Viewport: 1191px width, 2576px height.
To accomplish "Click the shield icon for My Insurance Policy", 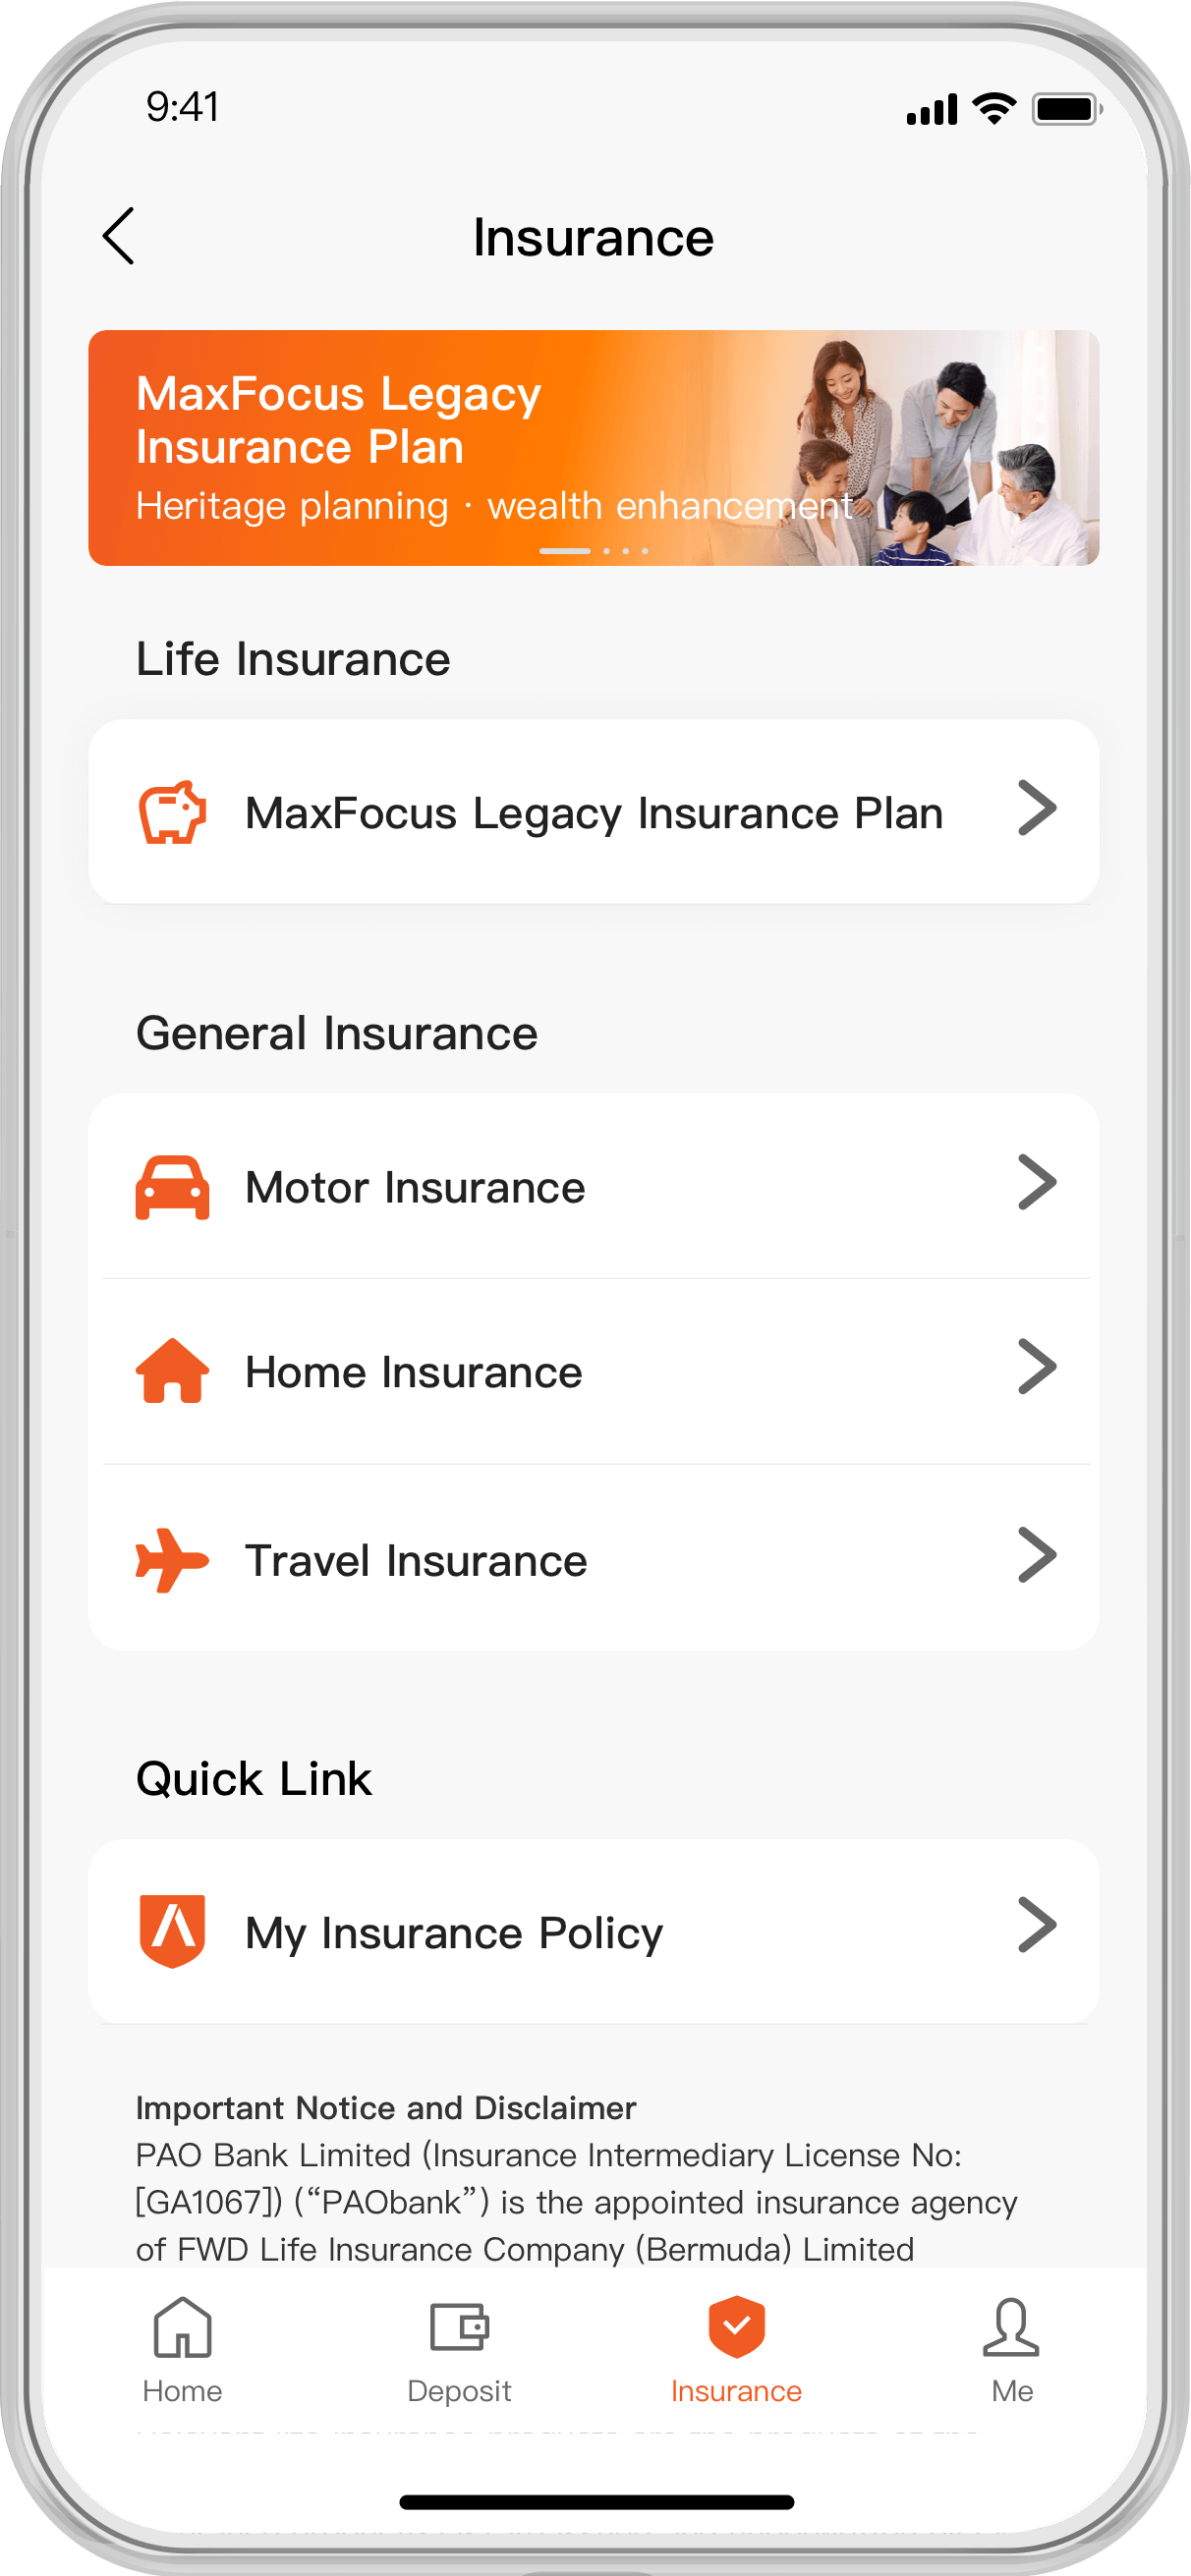I will click(x=172, y=1930).
